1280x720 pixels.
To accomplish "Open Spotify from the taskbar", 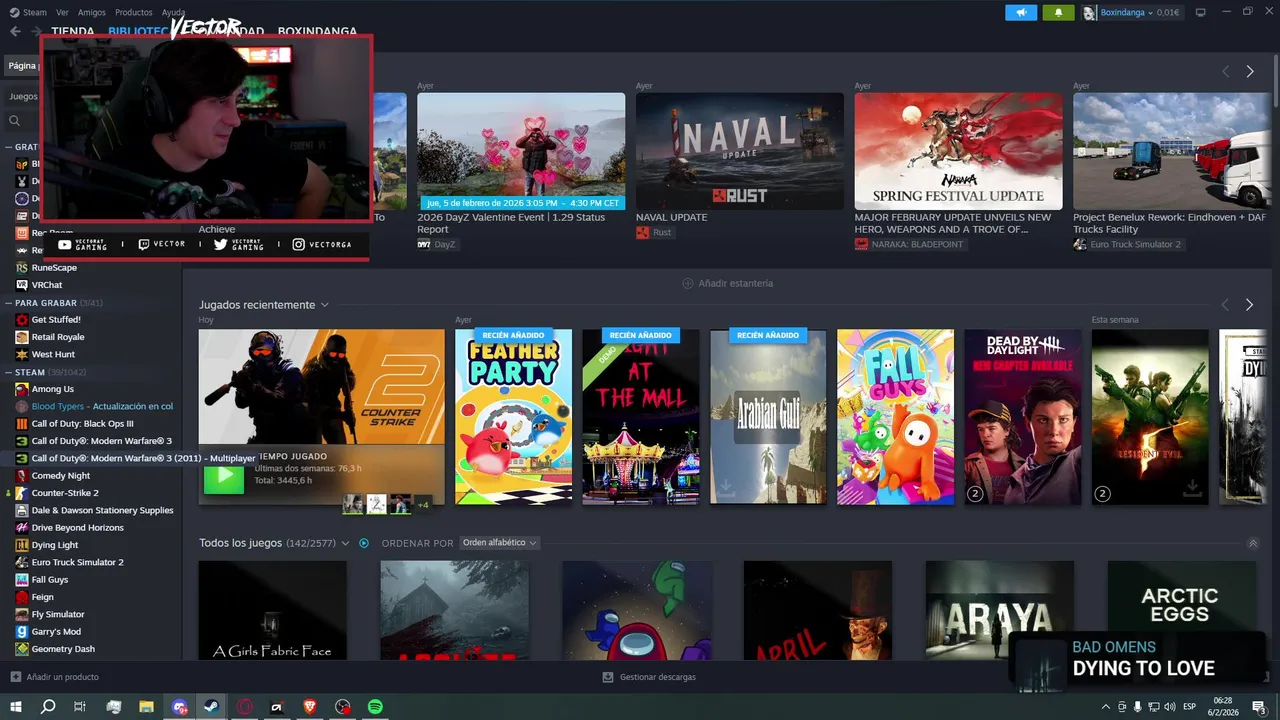I will 375,707.
